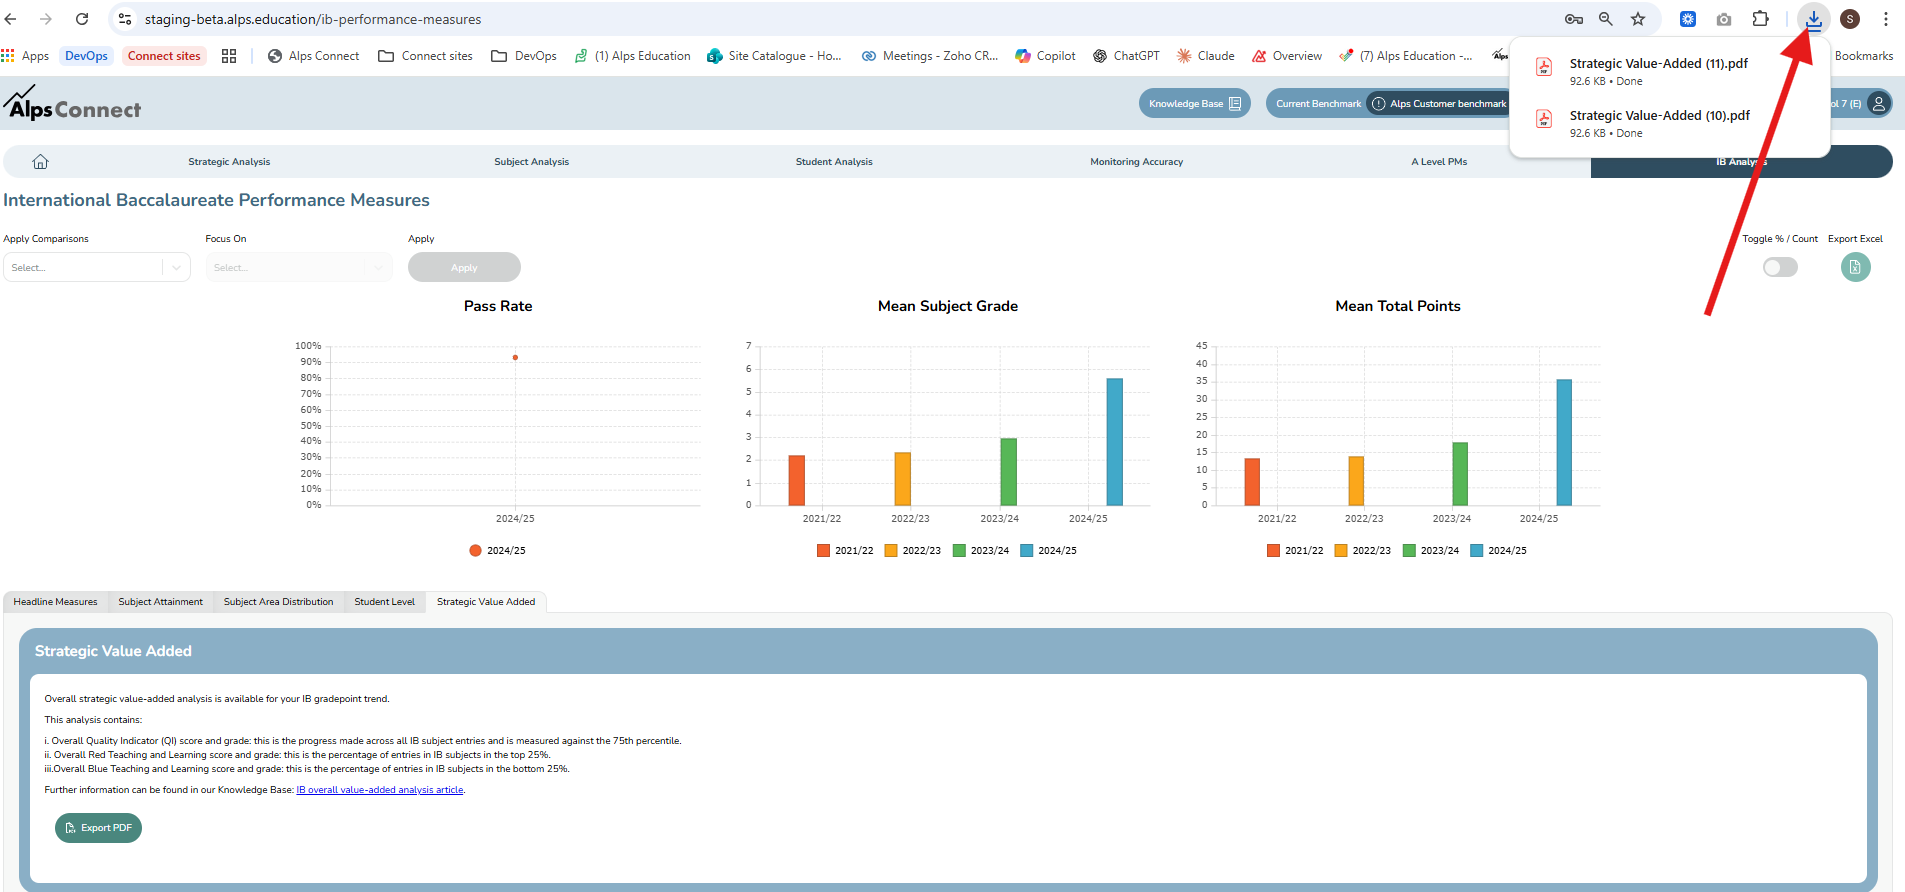The width and height of the screenshot is (1905, 892).
Task: Open the user profile icon
Action: click(1879, 103)
